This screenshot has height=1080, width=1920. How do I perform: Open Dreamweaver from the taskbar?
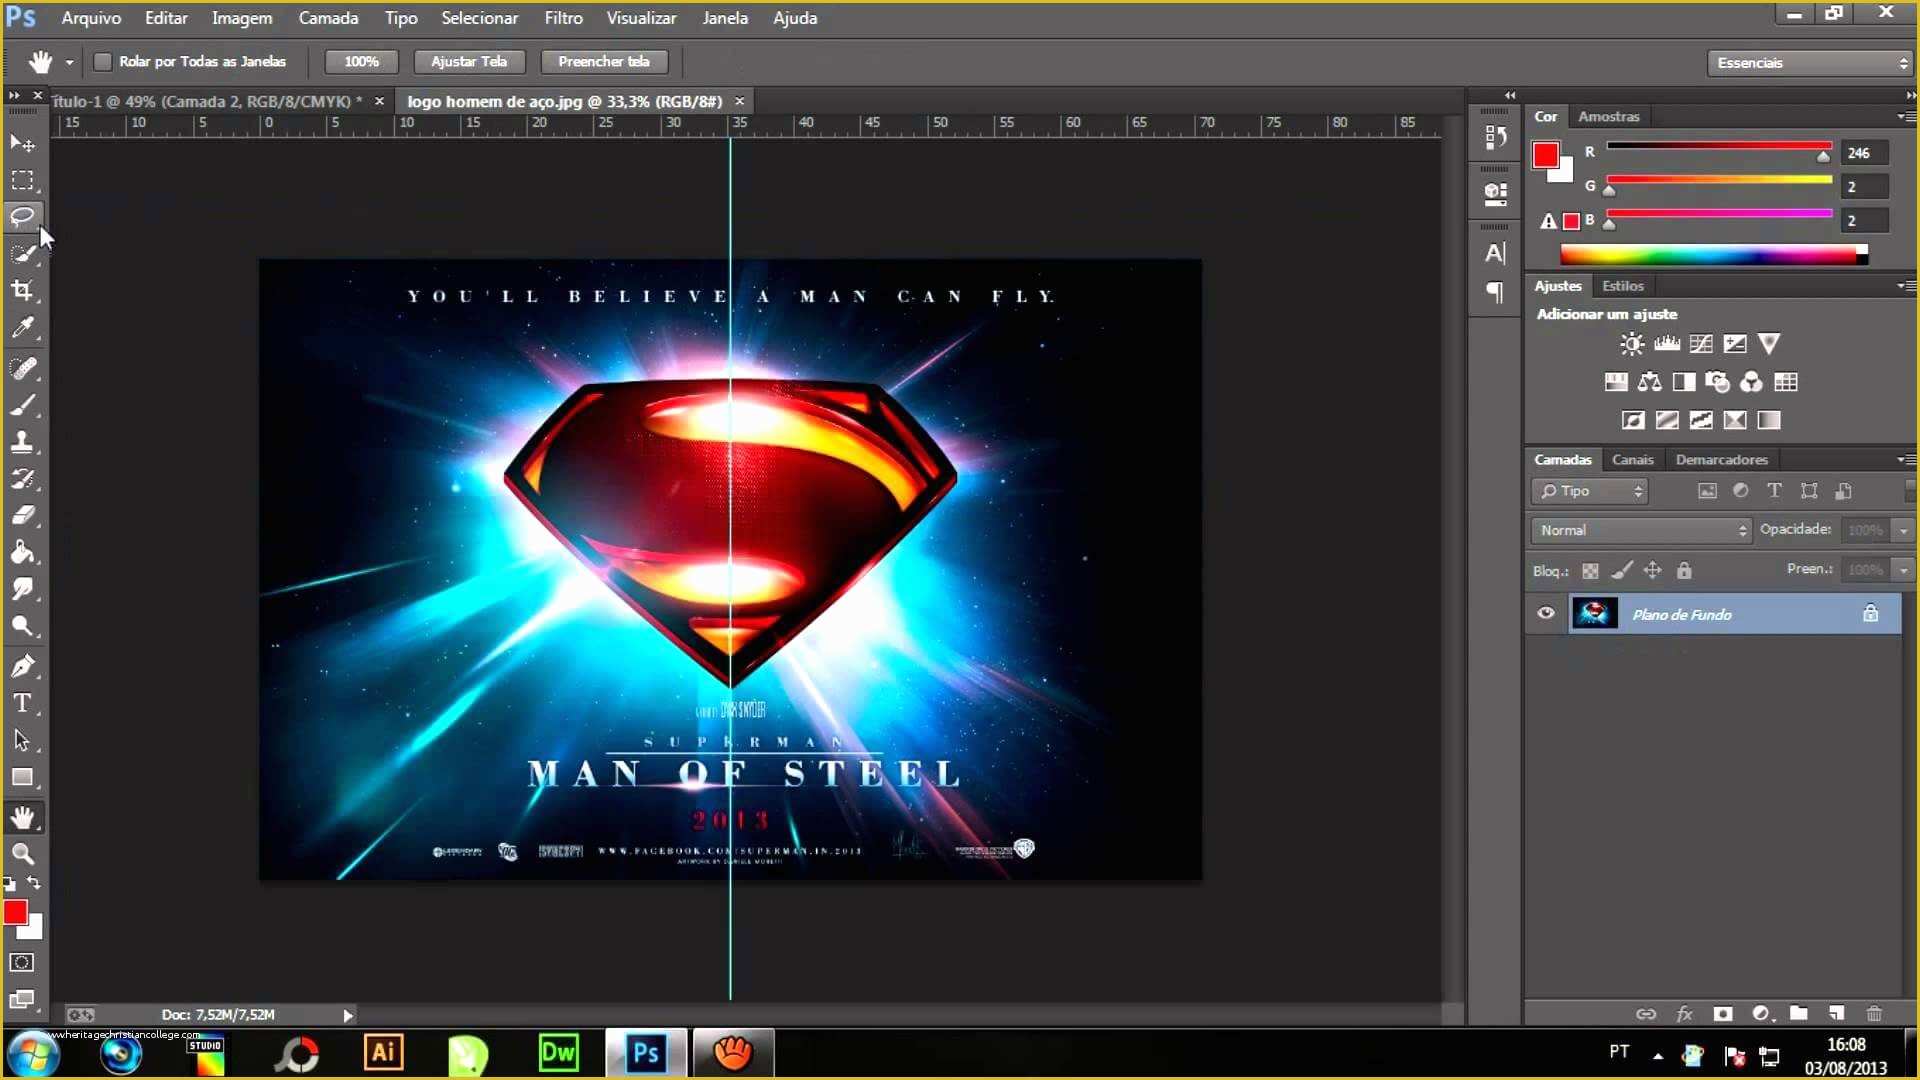pos(558,1053)
